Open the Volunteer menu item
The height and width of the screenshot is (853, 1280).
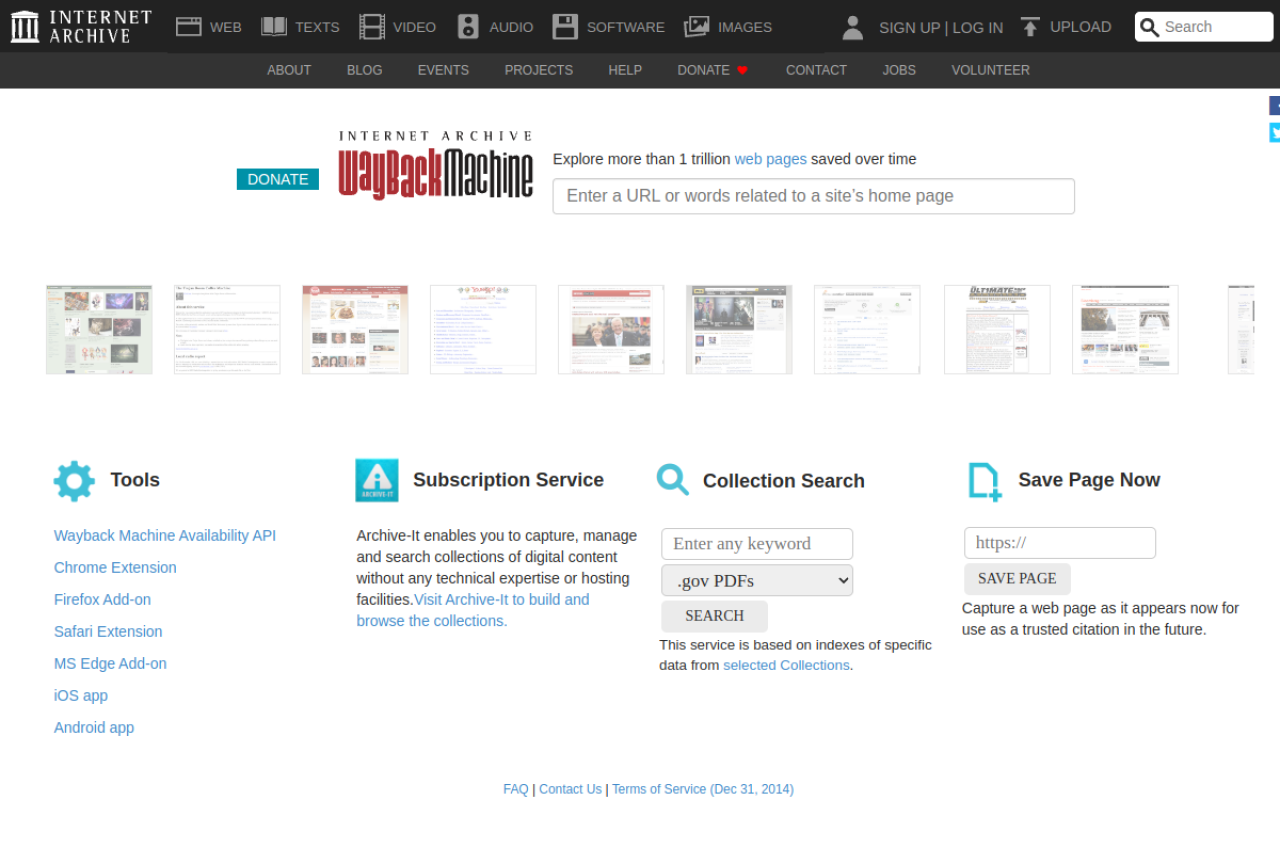pyautogui.click(x=990, y=70)
